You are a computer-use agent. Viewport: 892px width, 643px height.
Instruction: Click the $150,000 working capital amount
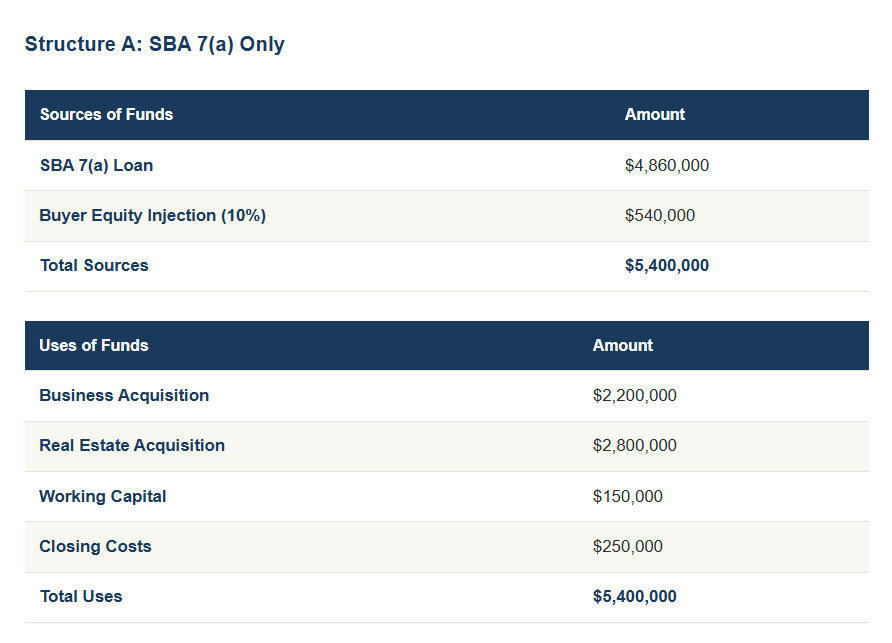click(628, 496)
